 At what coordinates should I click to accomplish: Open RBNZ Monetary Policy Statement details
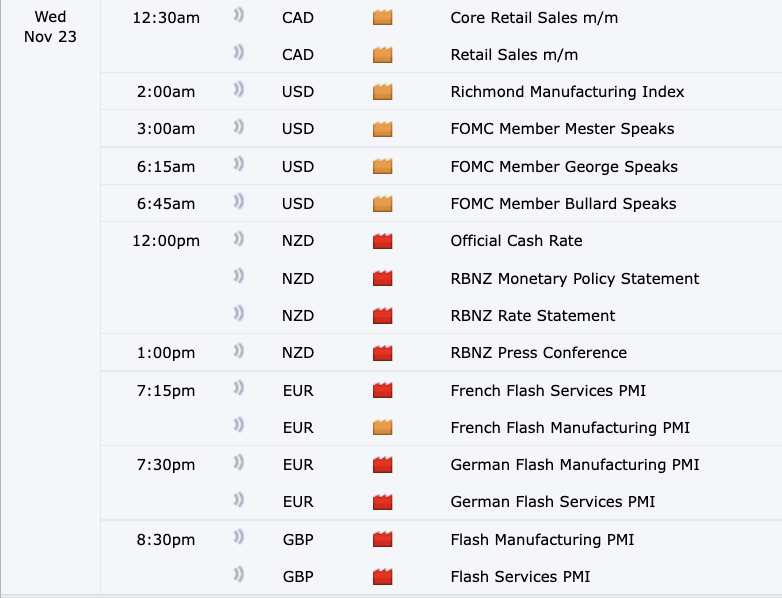coord(575,278)
